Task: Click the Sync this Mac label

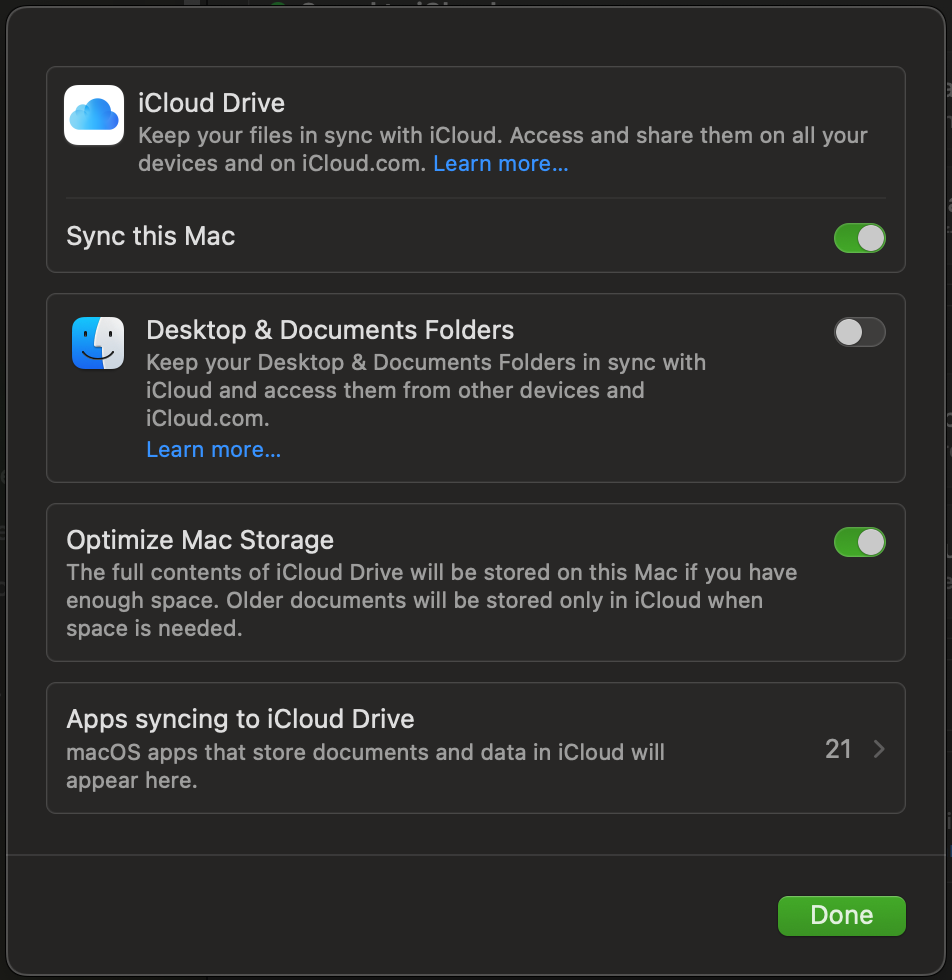Action: (150, 236)
